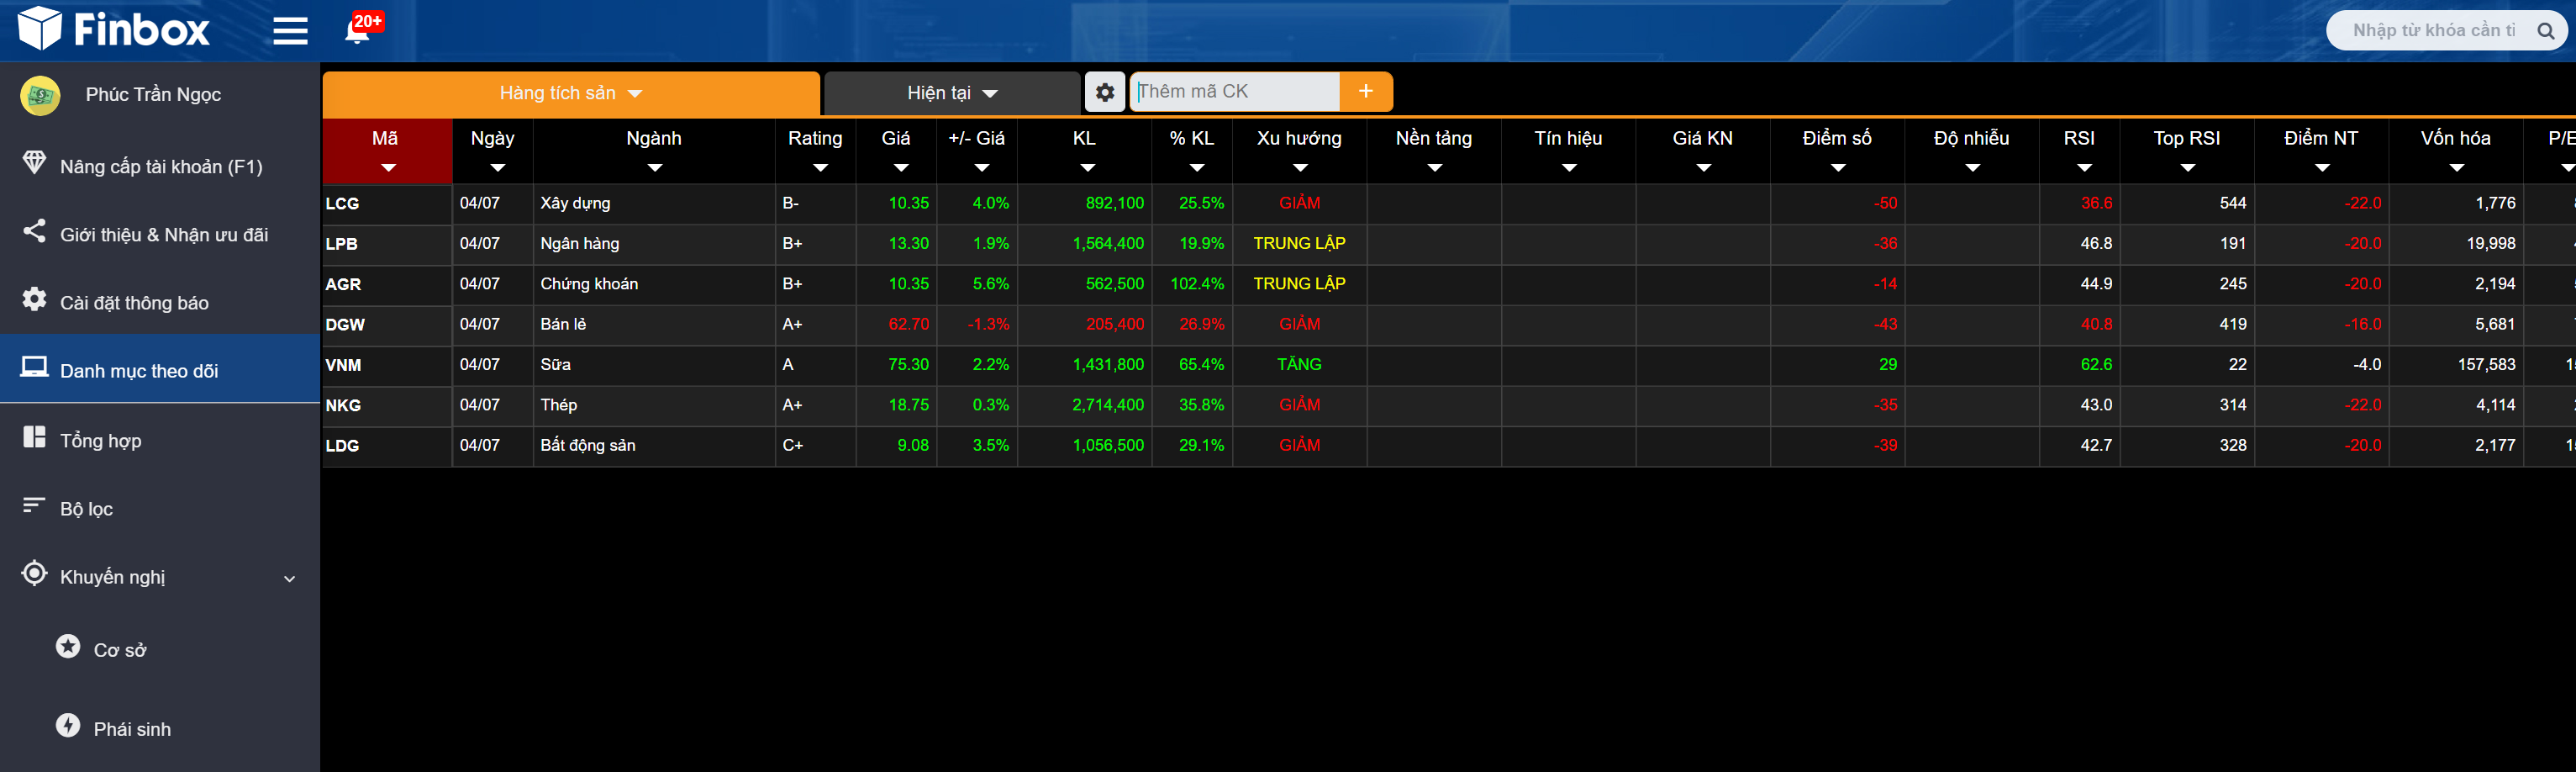
Task: Open the LCG stock symbol
Action: (x=342, y=203)
